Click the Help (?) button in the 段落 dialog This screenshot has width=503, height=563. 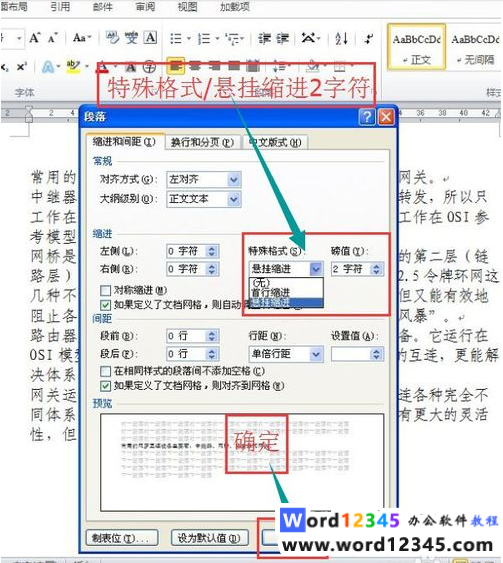pos(367,117)
